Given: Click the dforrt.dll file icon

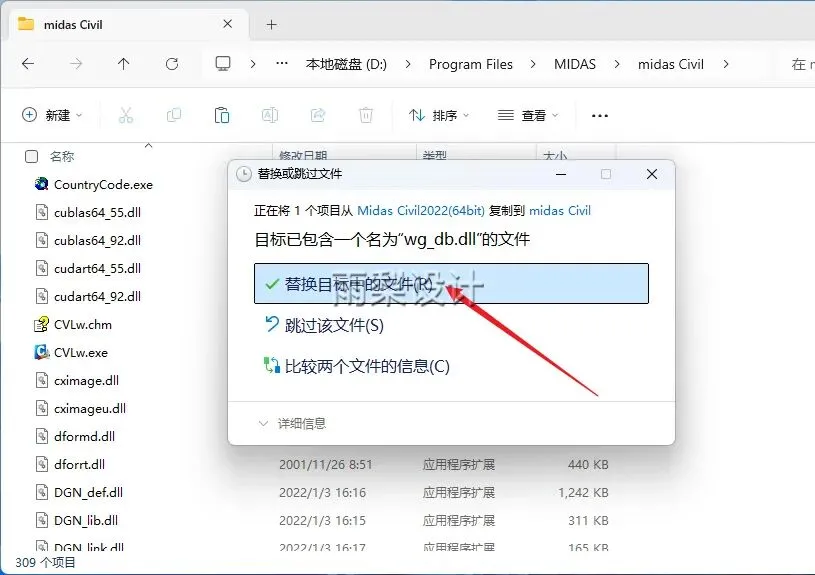Looking at the screenshot, I should click(x=42, y=464).
